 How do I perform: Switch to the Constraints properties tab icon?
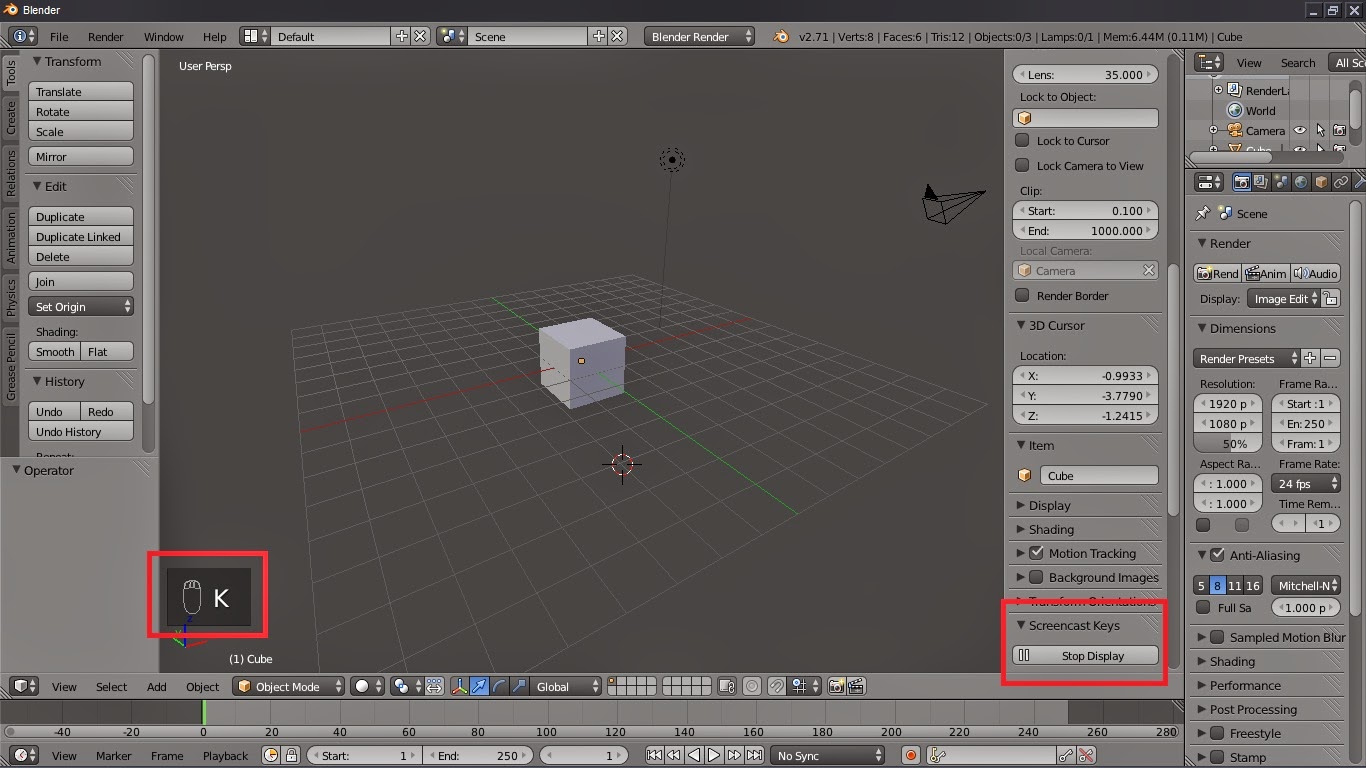click(1341, 182)
